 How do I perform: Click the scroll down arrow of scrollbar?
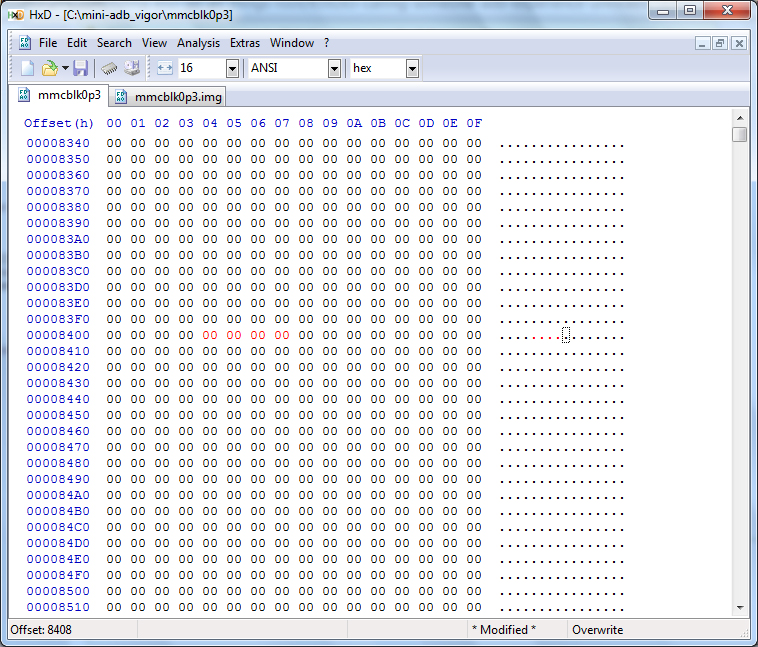click(x=740, y=606)
